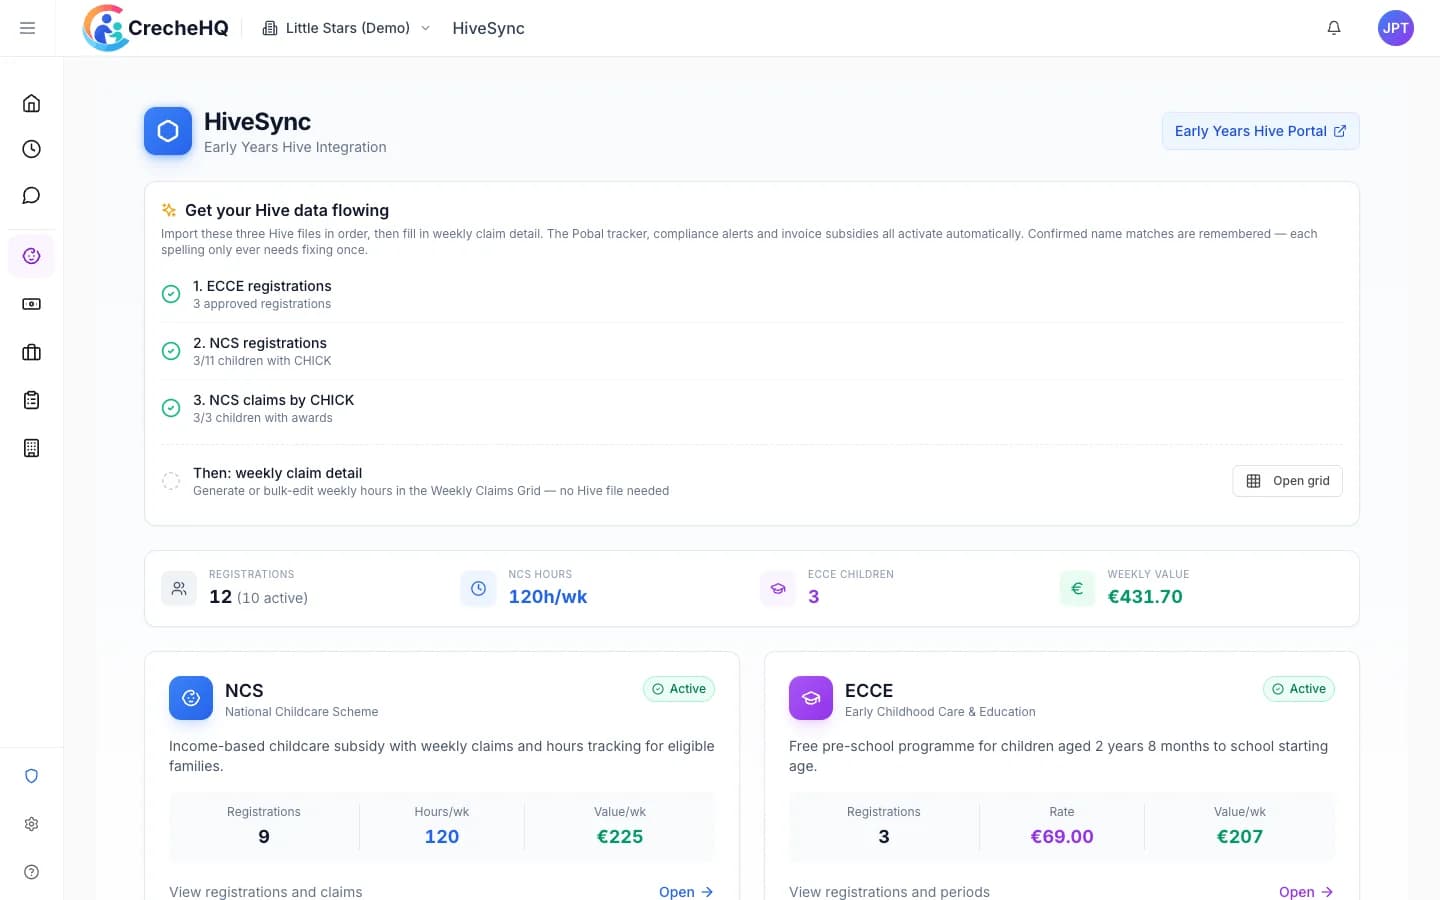
Task: Open the building sidebar icon
Action: 32,448
